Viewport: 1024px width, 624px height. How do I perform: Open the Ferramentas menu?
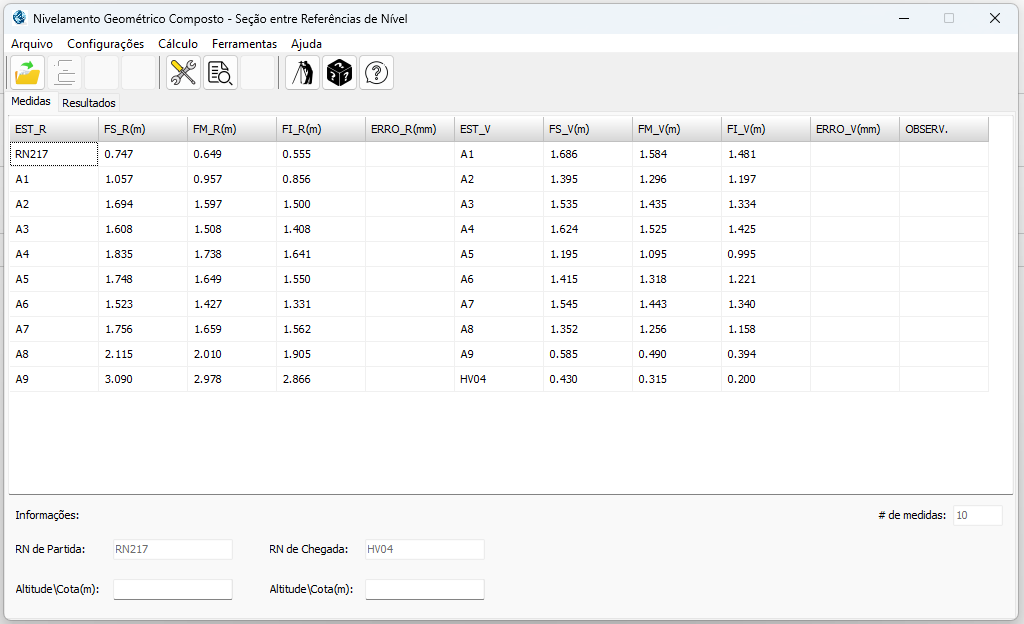click(244, 44)
